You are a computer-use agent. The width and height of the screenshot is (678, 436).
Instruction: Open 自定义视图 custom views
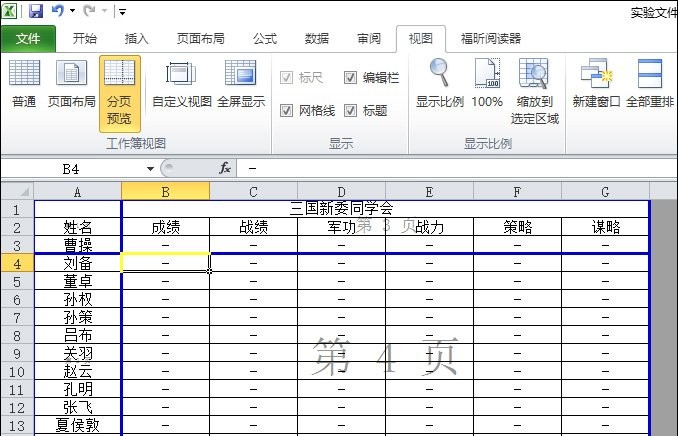[182, 83]
